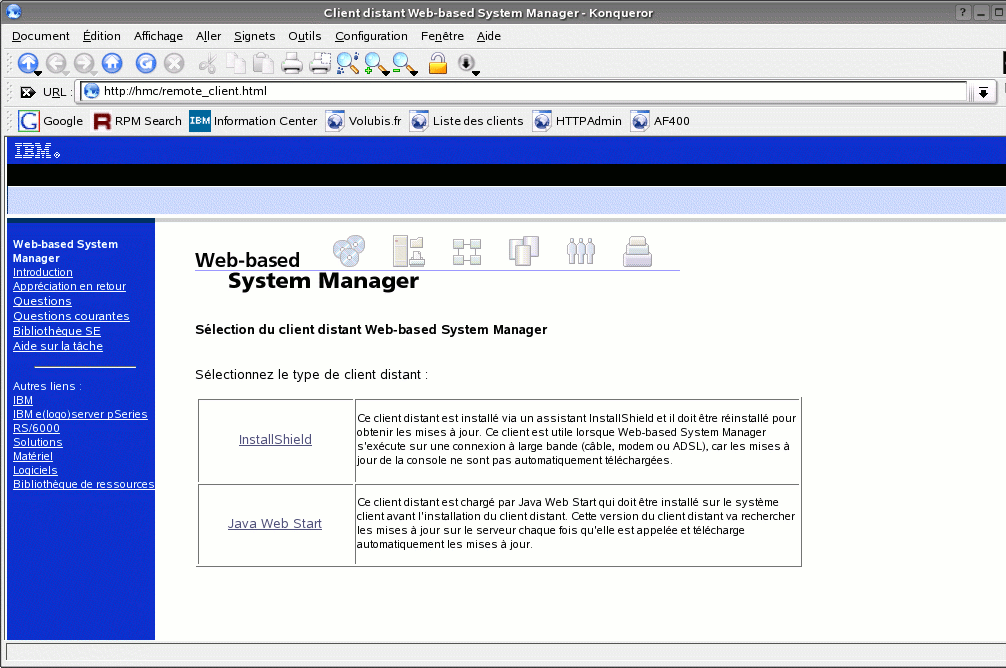Open the Signets menu

[254, 36]
